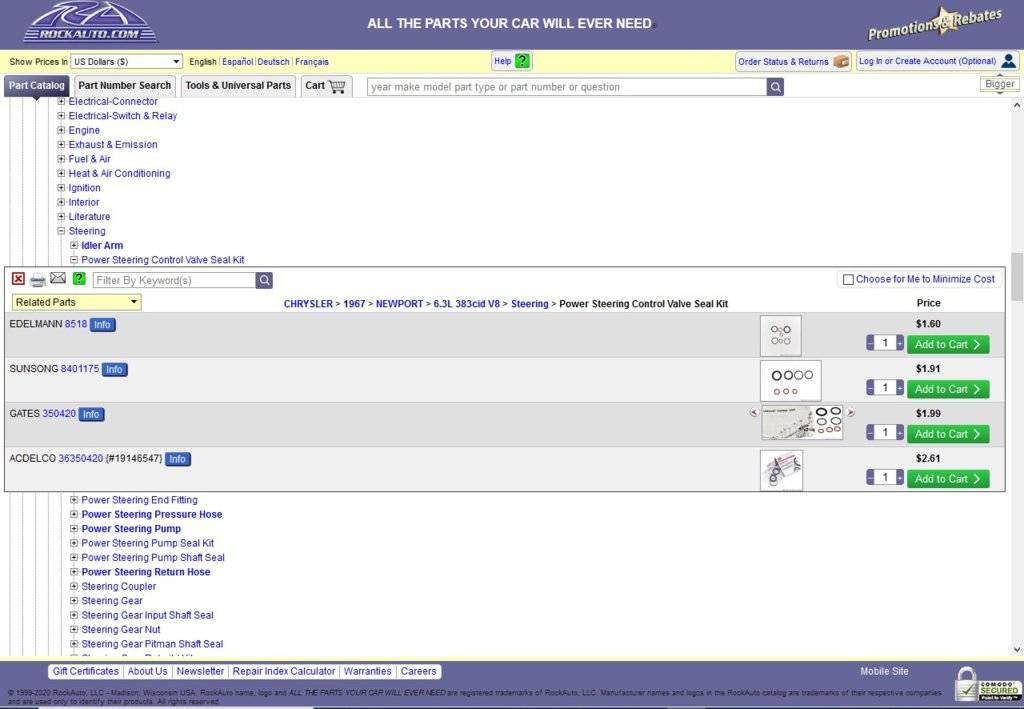The height and width of the screenshot is (709, 1024).
Task: Click the red X close listing icon
Action: click(x=18, y=280)
